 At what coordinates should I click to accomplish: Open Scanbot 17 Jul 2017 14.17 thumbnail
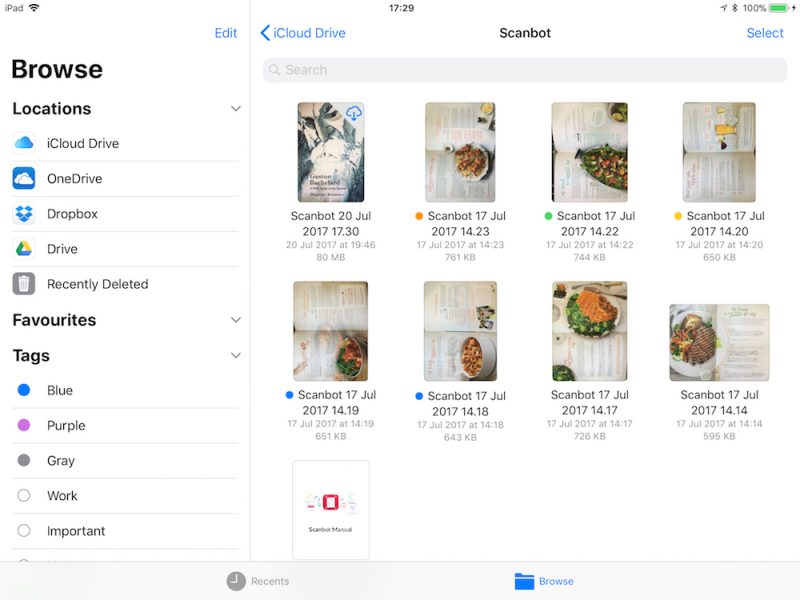[589, 331]
